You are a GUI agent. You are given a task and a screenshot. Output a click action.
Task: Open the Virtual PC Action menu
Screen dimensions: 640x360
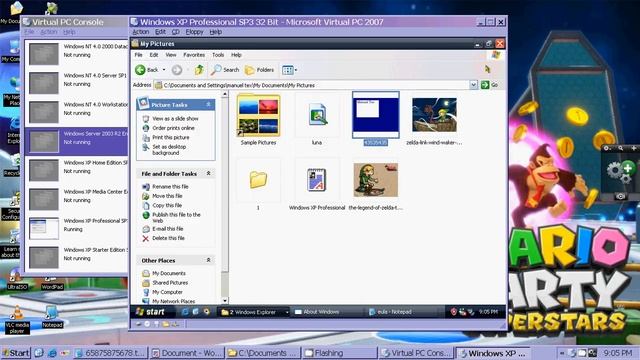point(141,32)
